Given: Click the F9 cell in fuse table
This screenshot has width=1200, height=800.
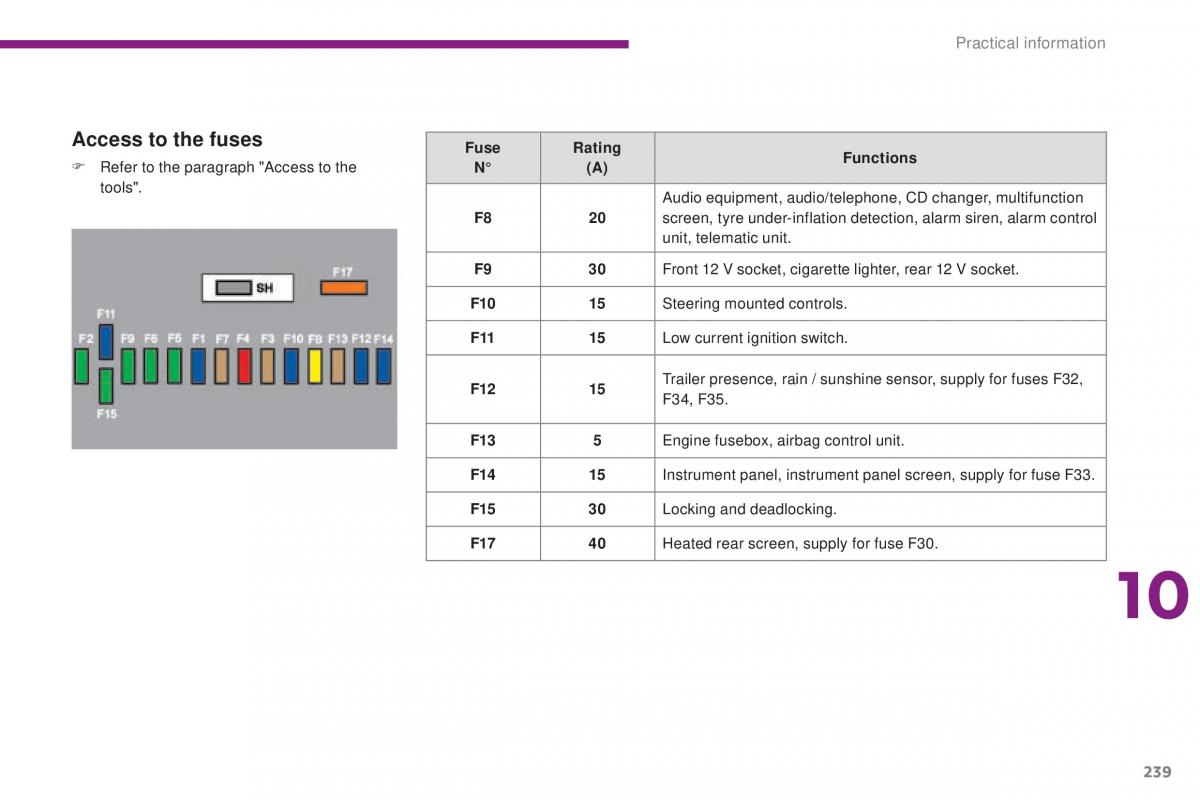Looking at the screenshot, I should (x=483, y=269).
